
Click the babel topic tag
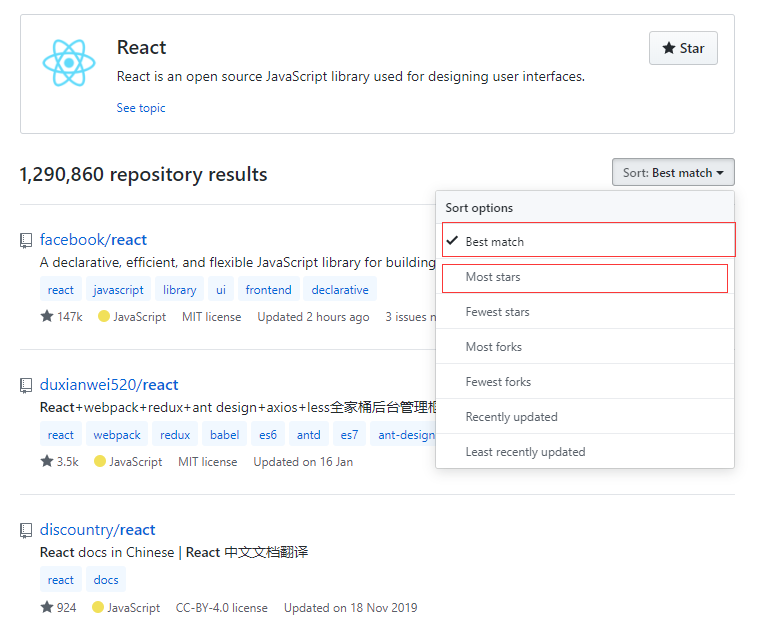pyautogui.click(x=224, y=434)
